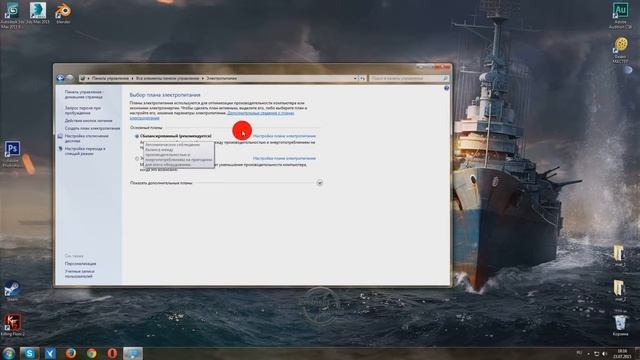The height and width of the screenshot is (360, 640).
Task: Launch Opera from the taskbar
Action: (112, 353)
